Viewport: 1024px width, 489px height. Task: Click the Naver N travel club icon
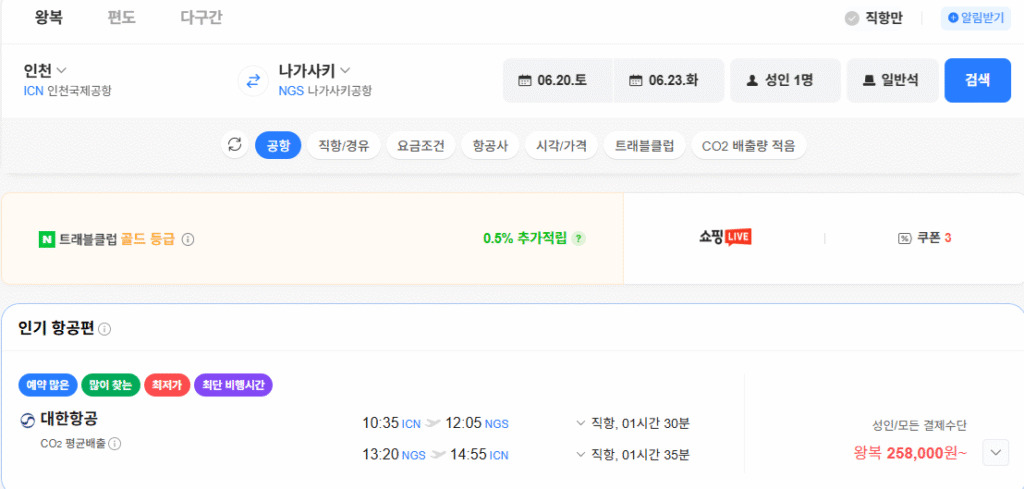click(x=46, y=240)
